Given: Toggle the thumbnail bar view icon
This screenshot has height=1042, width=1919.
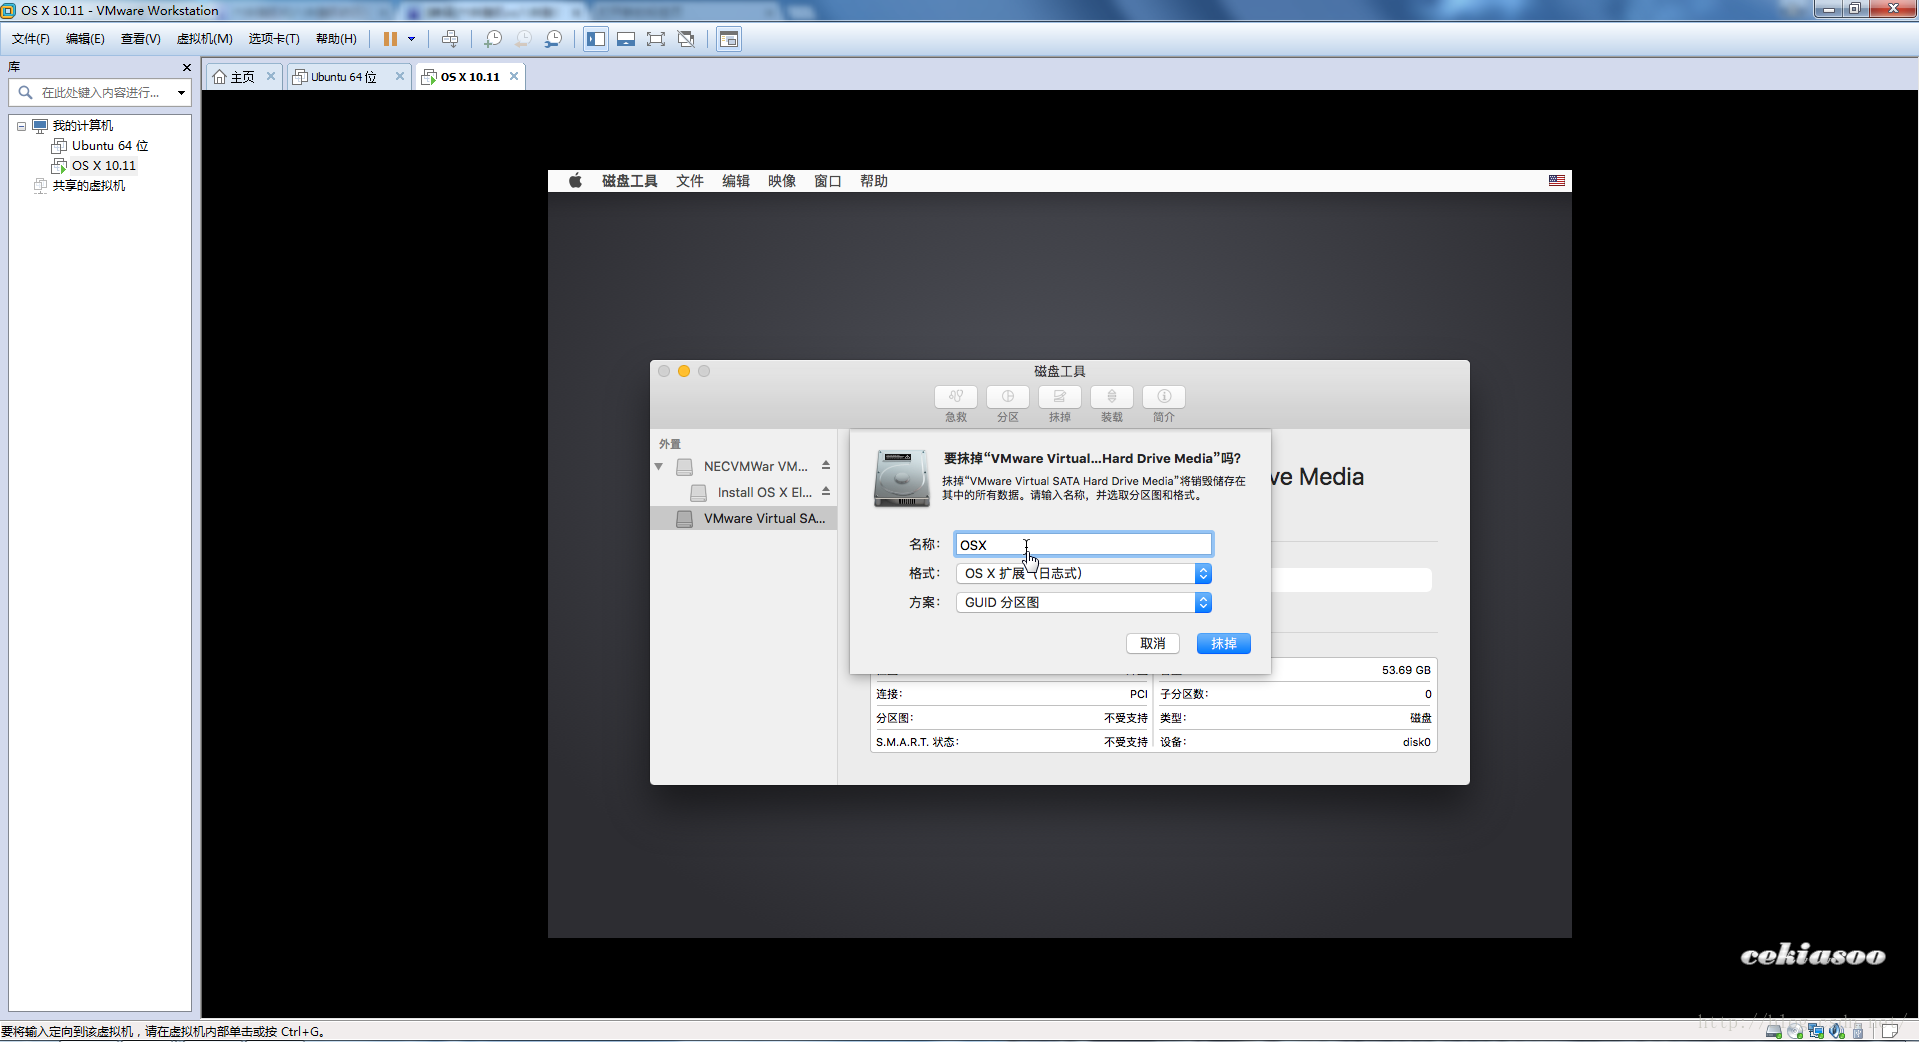Looking at the screenshot, I should tap(626, 39).
